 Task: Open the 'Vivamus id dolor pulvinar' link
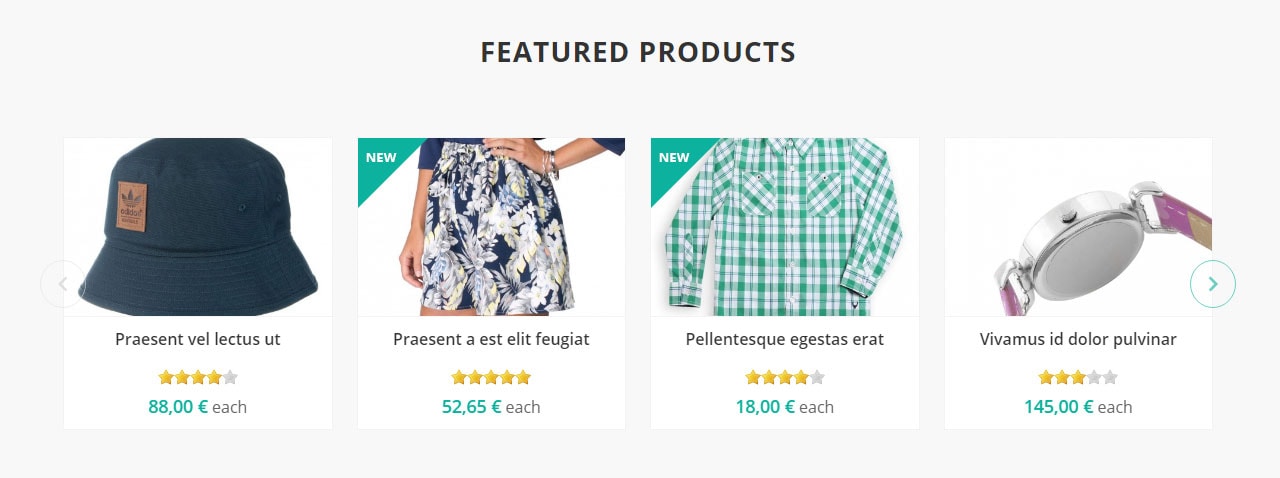1078,339
